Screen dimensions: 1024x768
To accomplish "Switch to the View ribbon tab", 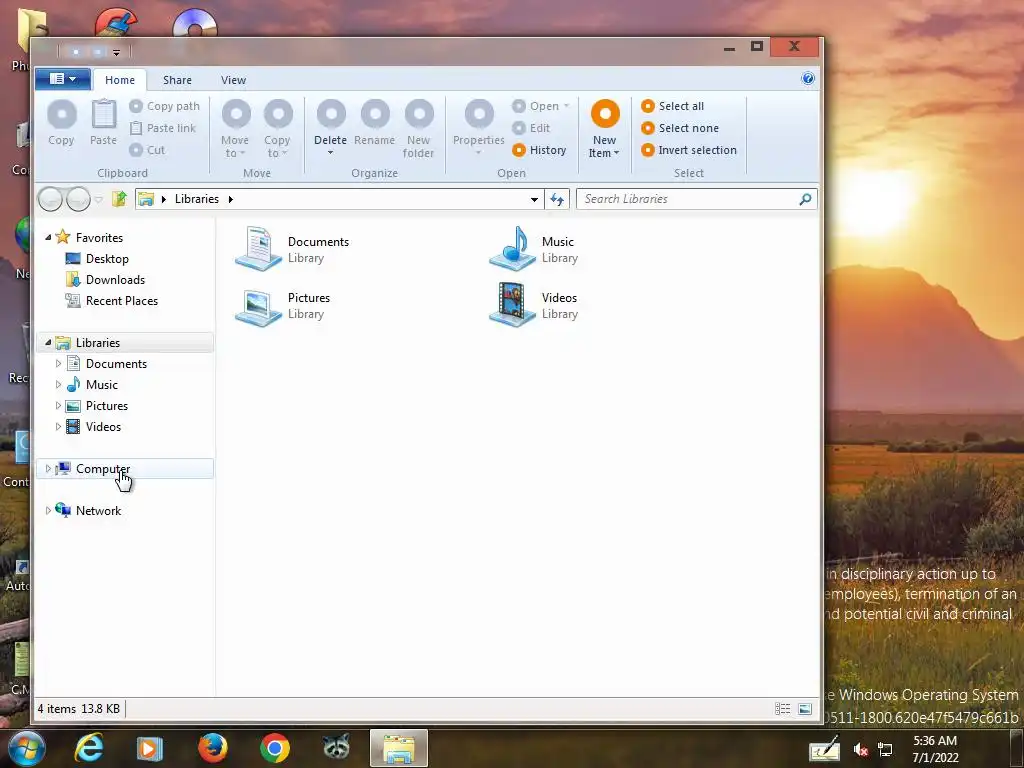I will [233, 80].
